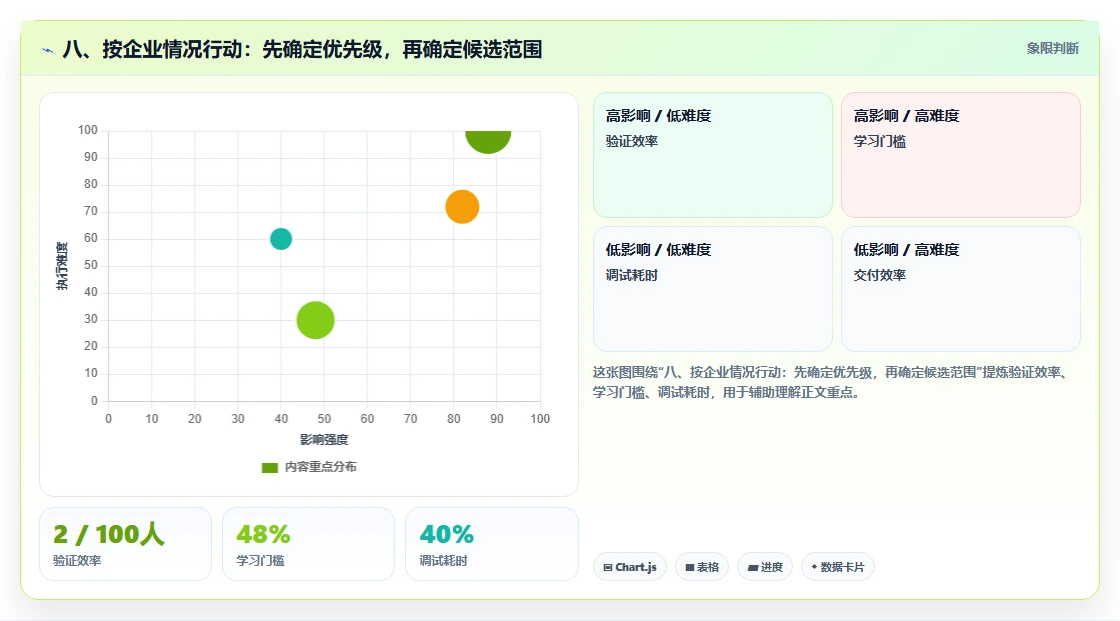Click the lightning icon beside the section title
Image resolution: width=1120 pixels, height=621 pixels.
coord(47,50)
